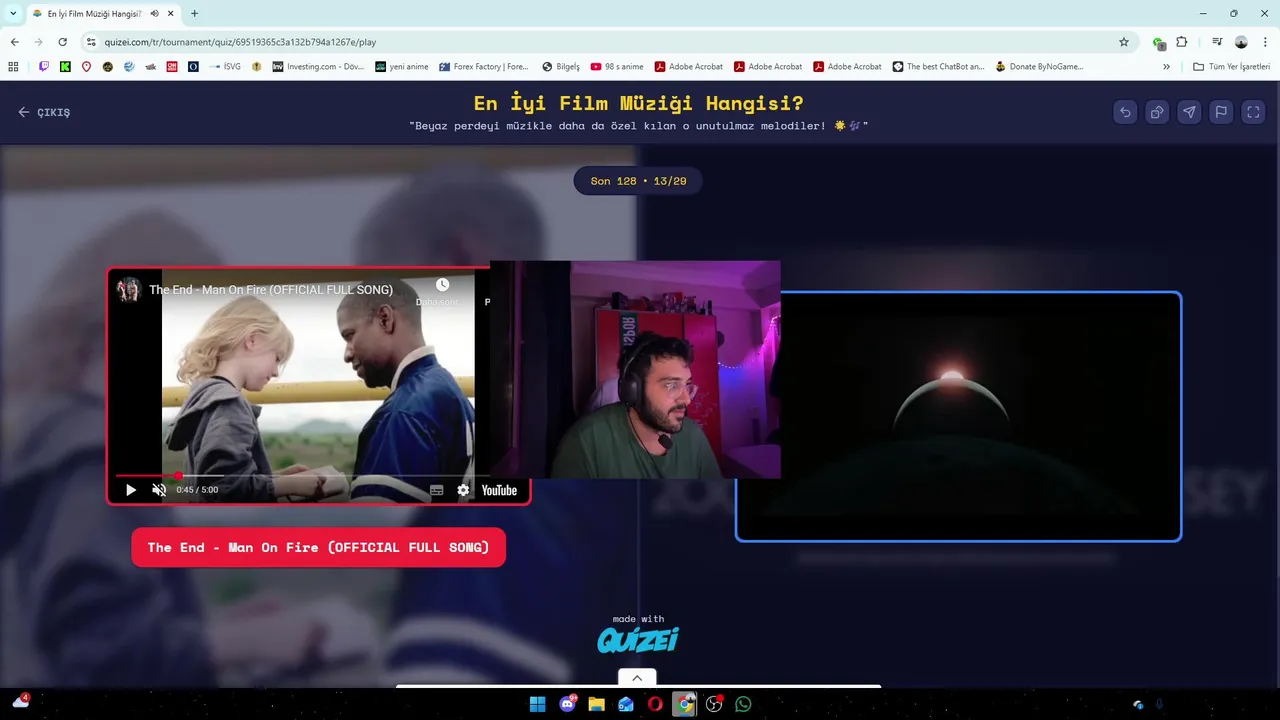Image resolution: width=1280 pixels, height=720 pixels.
Task: Enter fullscreen mode for the quiz
Action: (1253, 112)
